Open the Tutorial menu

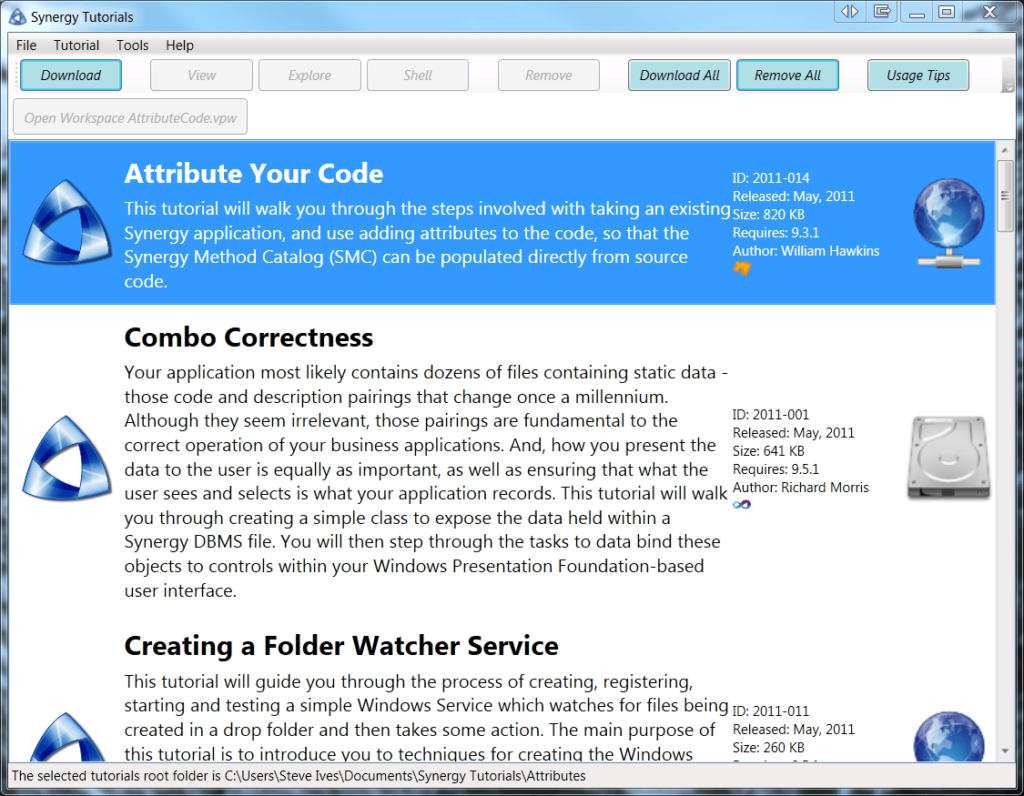click(76, 45)
